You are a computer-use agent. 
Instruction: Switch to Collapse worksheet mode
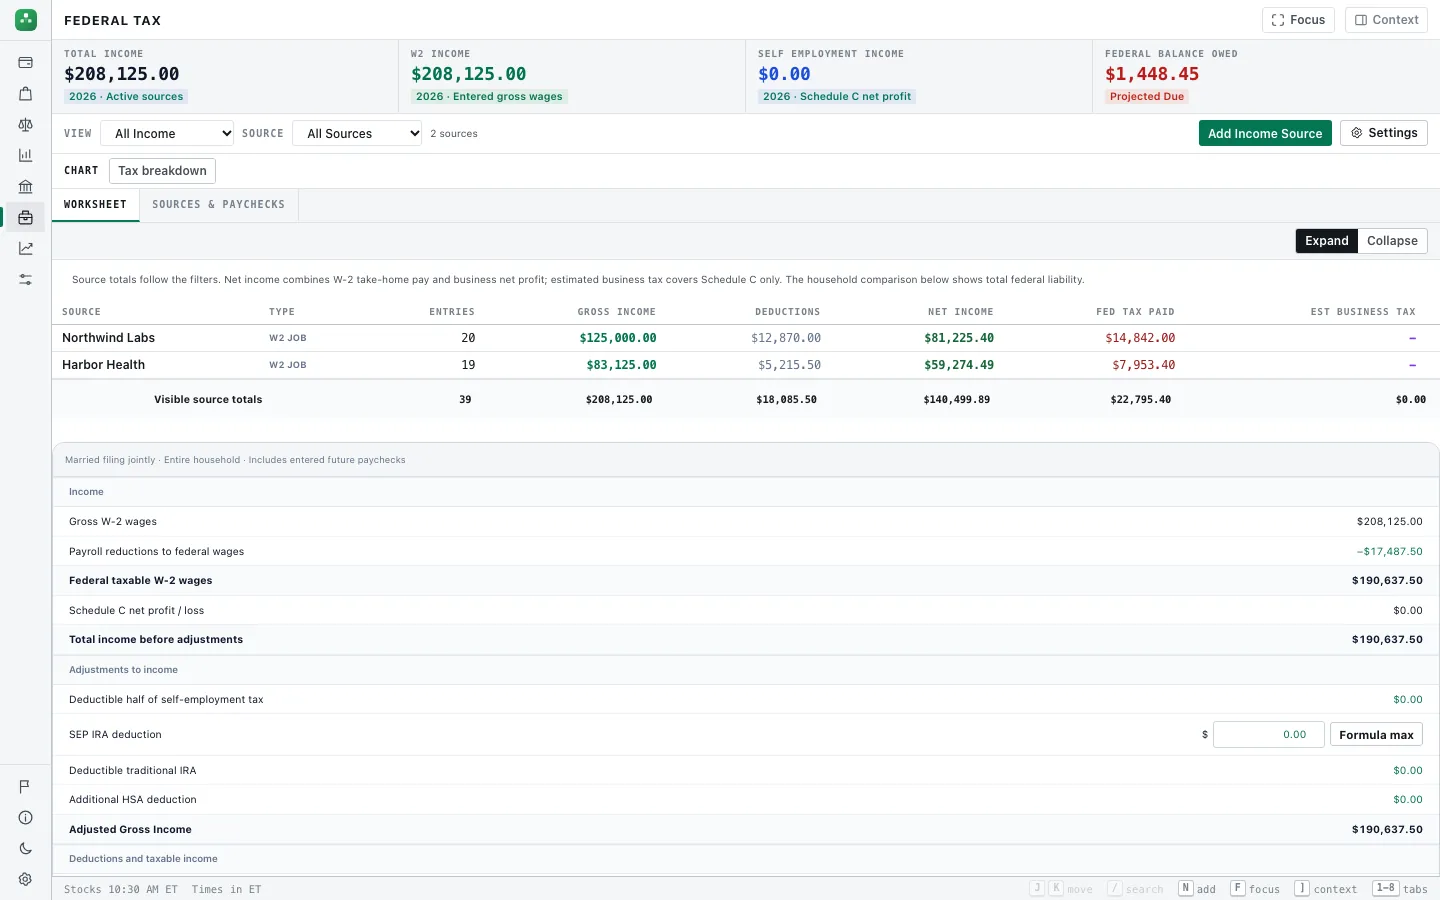tap(1392, 241)
